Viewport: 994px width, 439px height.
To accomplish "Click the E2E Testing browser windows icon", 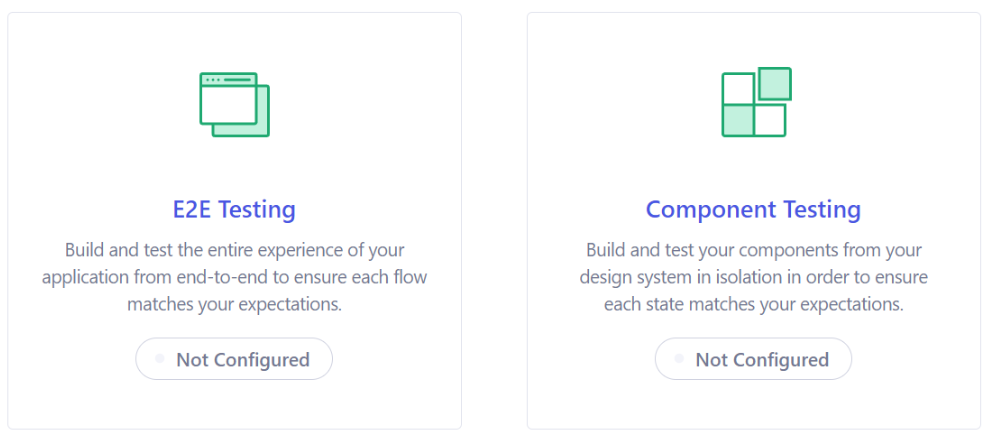I will point(235,105).
